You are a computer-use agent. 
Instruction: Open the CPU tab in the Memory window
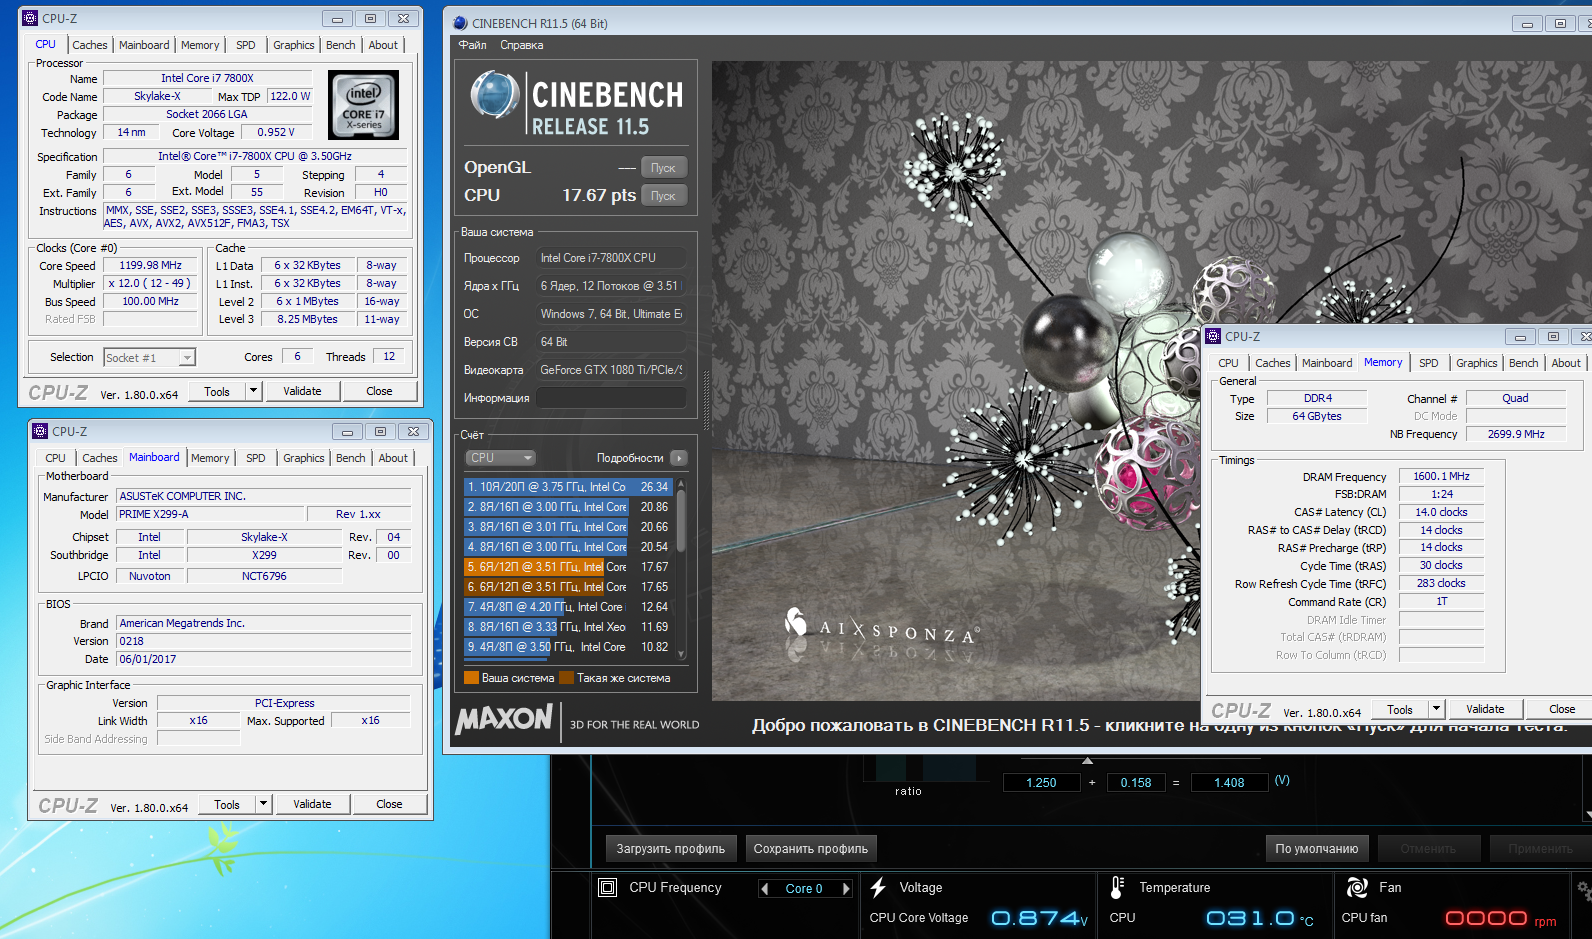coord(1229,363)
